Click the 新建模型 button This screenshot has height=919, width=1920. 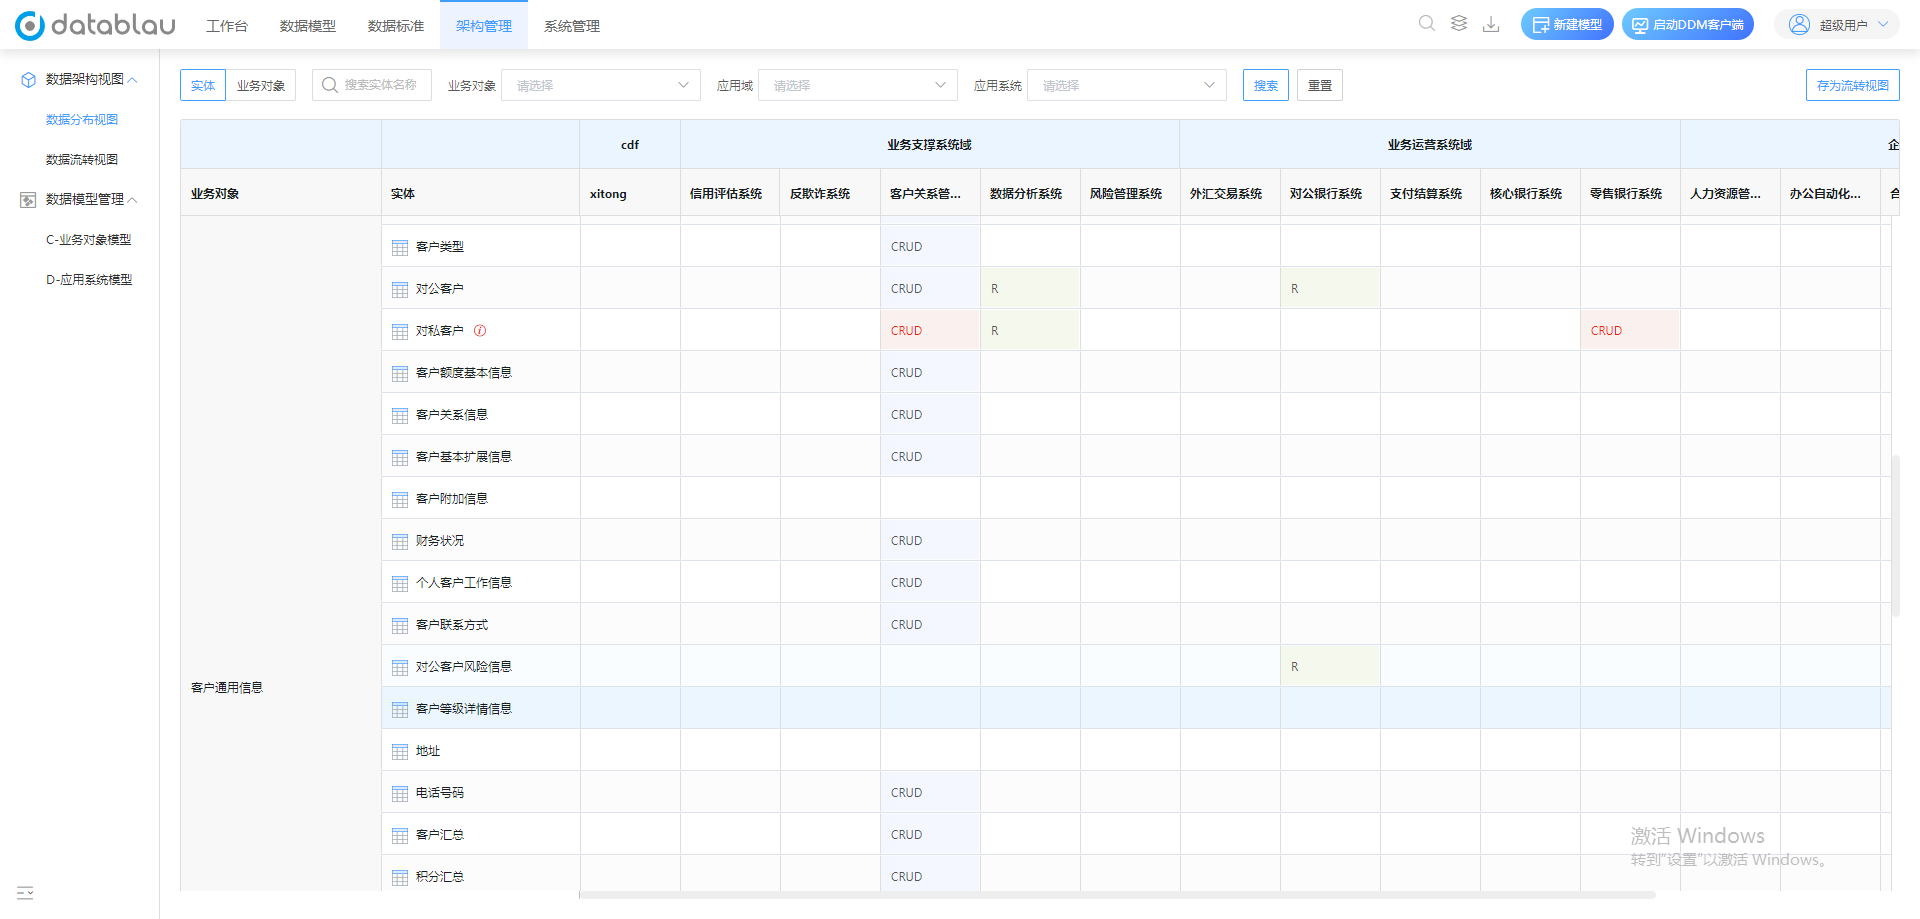(1567, 24)
